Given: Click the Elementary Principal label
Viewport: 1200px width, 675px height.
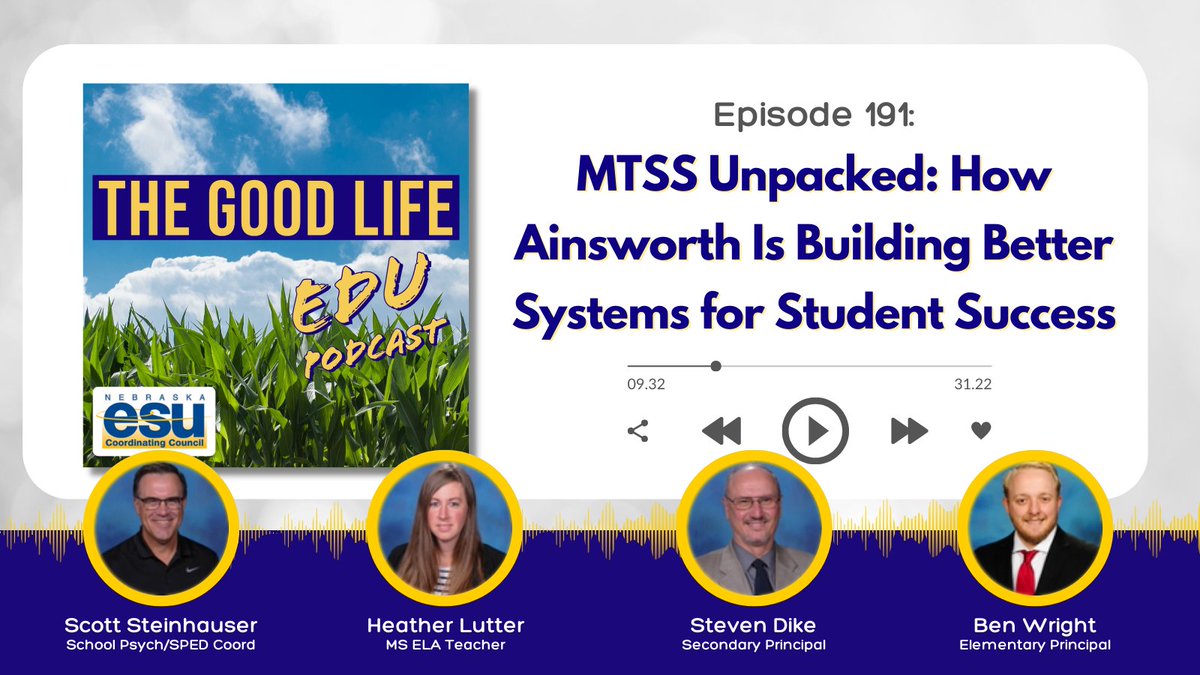Looking at the screenshot, I should [1035, 645].
